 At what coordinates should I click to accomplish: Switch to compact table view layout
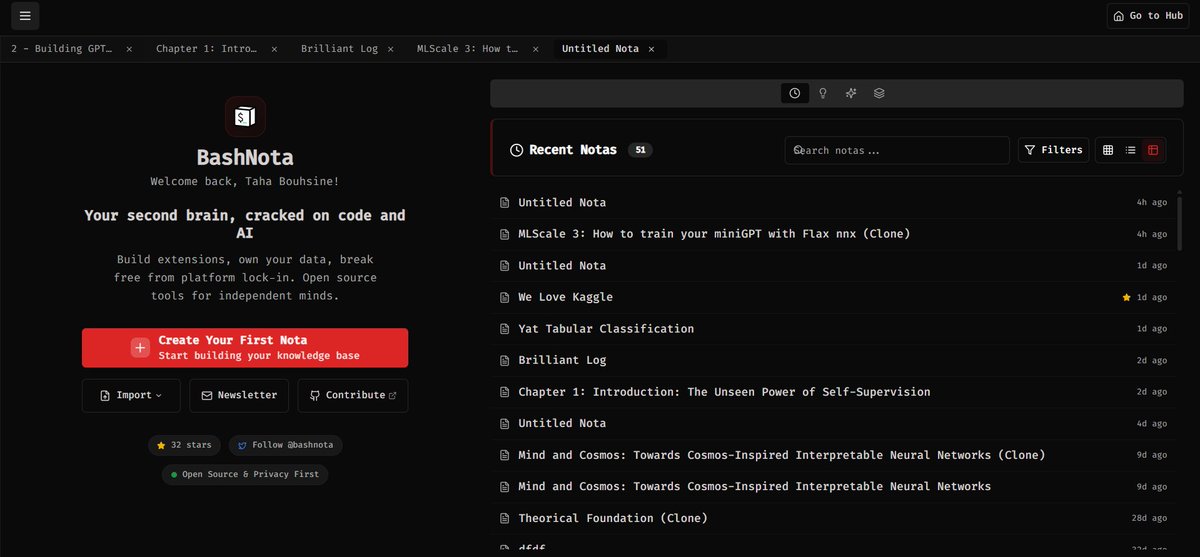click(x=1153, y=150)
